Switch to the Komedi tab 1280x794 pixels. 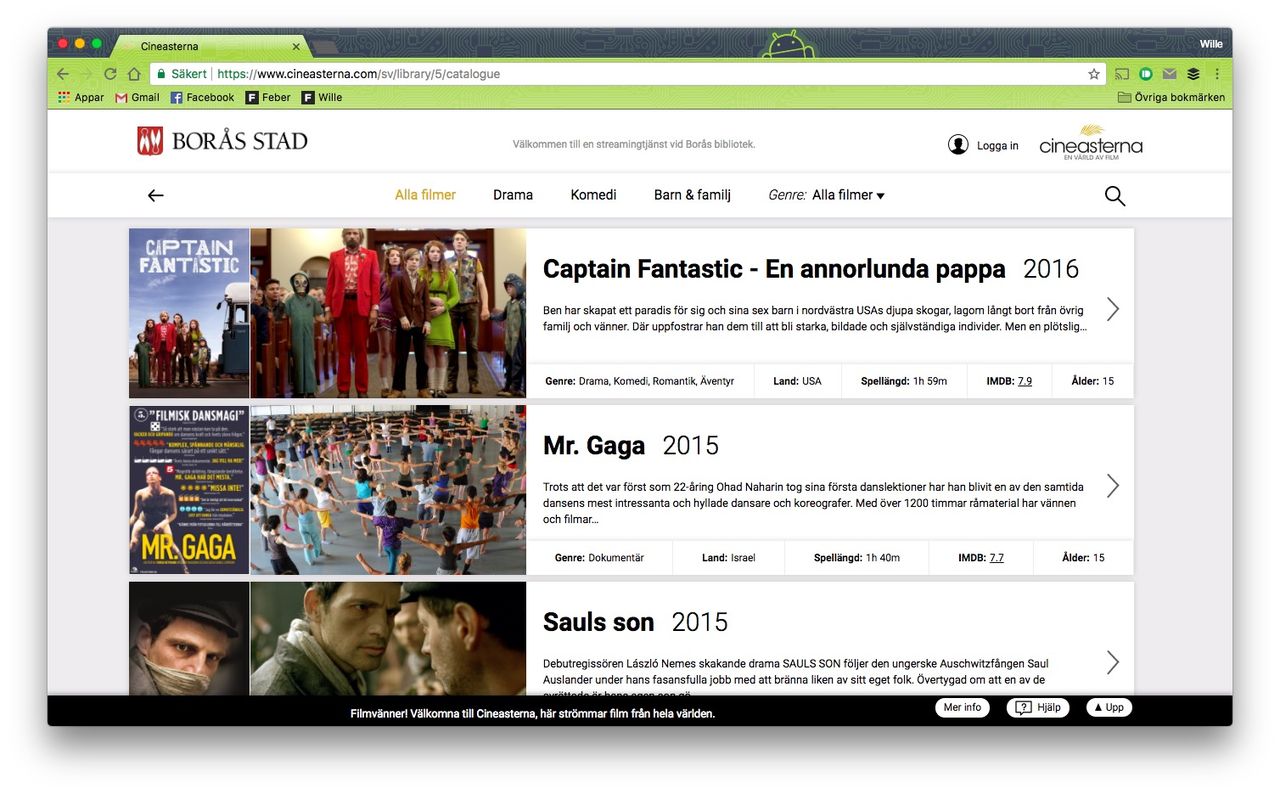(x=593, y=195)
